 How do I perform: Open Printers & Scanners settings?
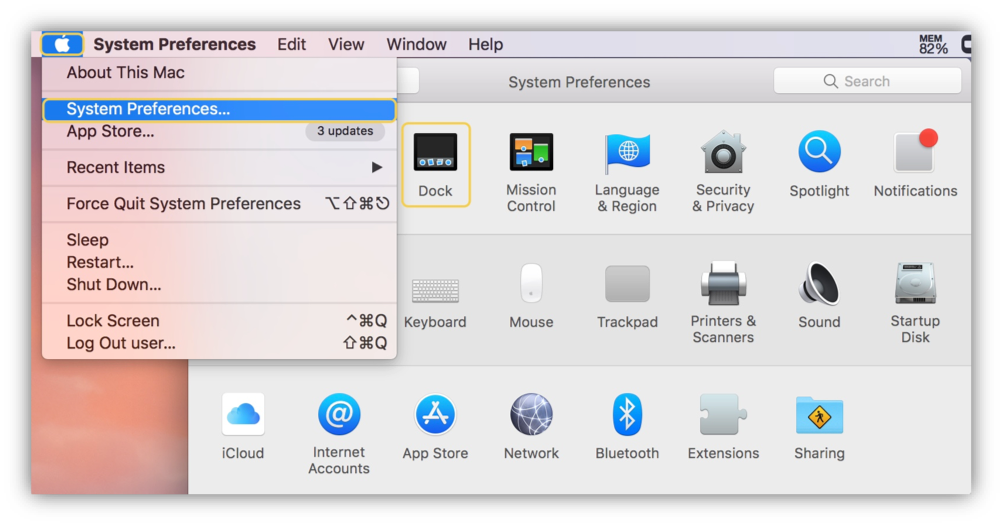723,302
